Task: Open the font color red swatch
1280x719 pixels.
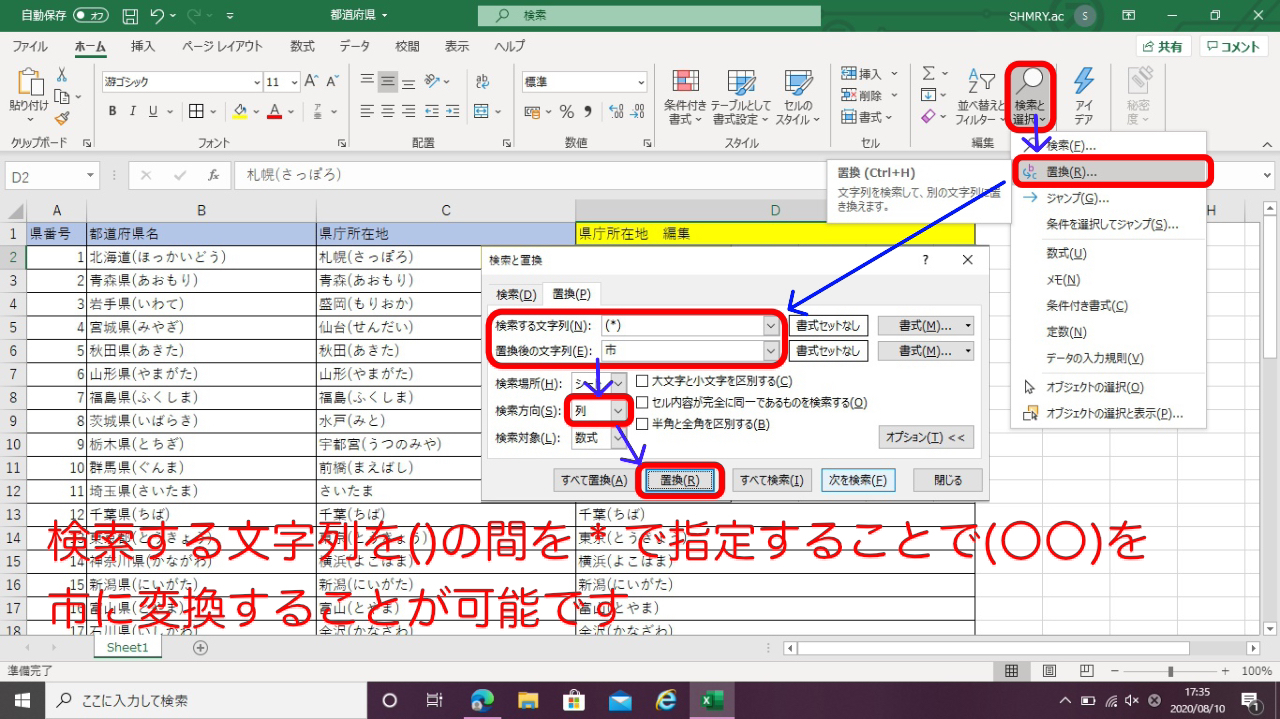Action: pyautogui.click(x=272, y=111)
